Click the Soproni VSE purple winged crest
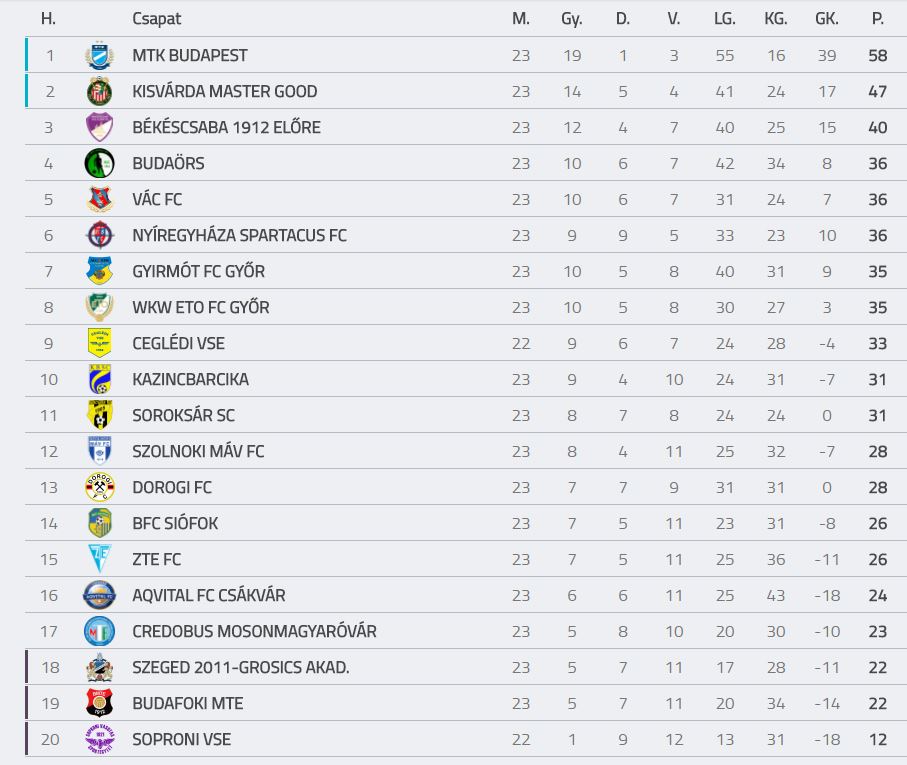Screen dimensions: 907x765 click(x=99, y=739)
